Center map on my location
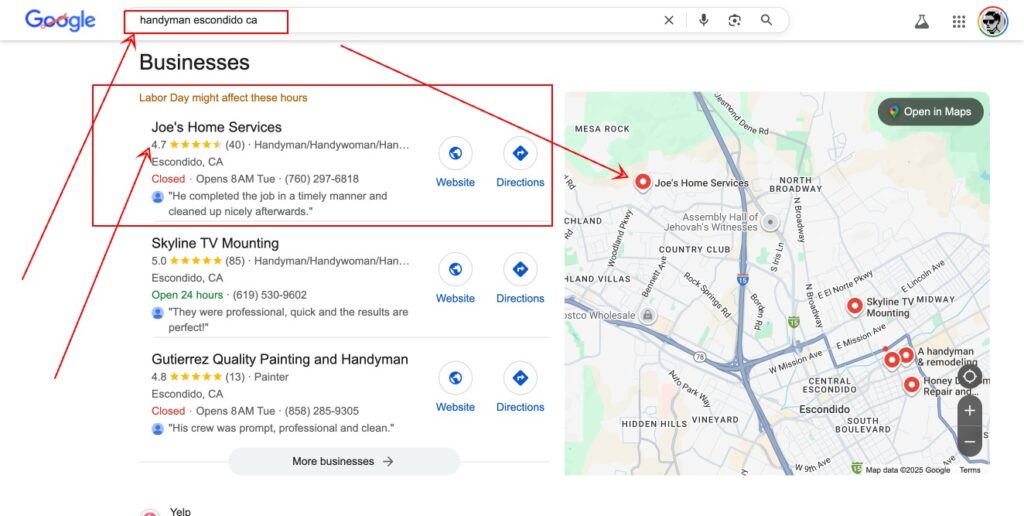This screenshot has height=516, width=1024. [970, 377]
